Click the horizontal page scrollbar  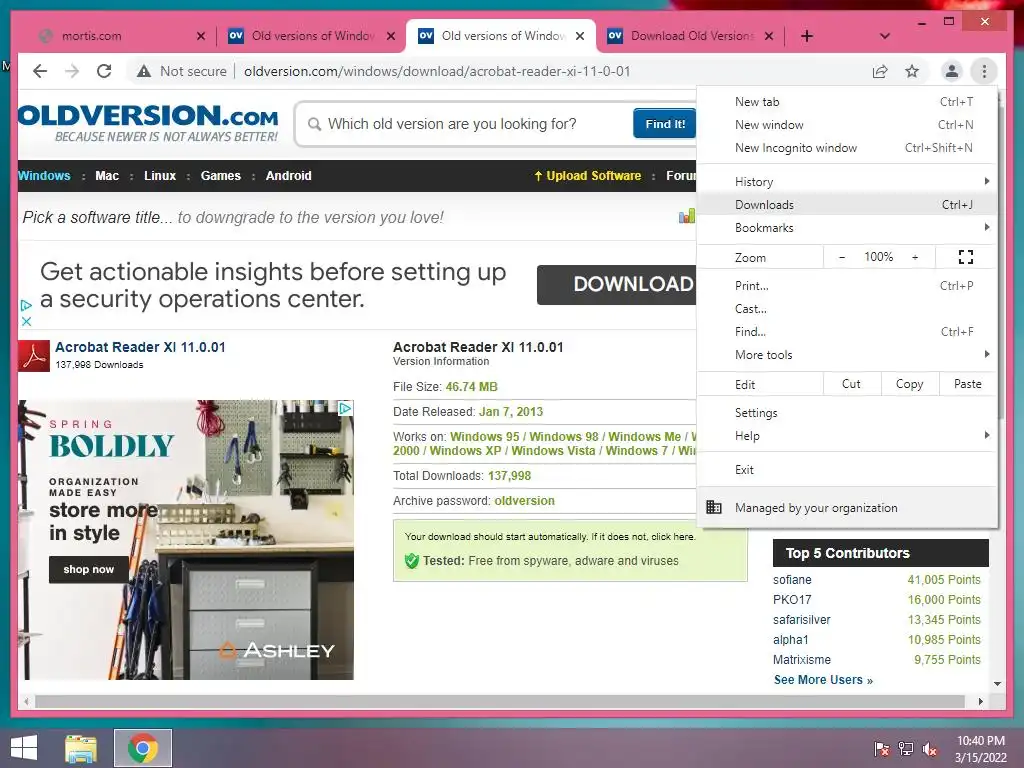500,701
